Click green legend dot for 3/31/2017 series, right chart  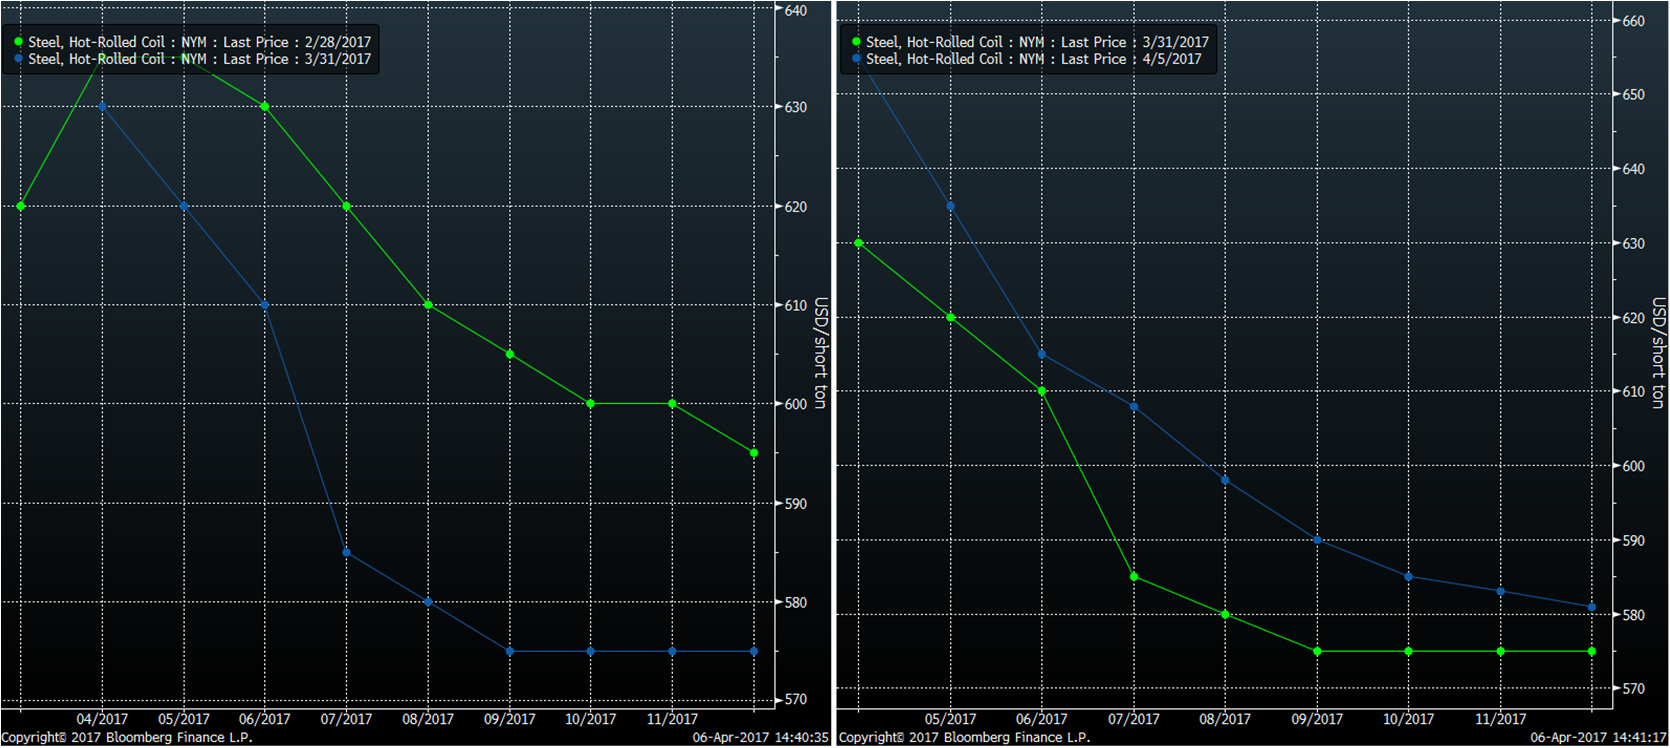pos(856,42)
